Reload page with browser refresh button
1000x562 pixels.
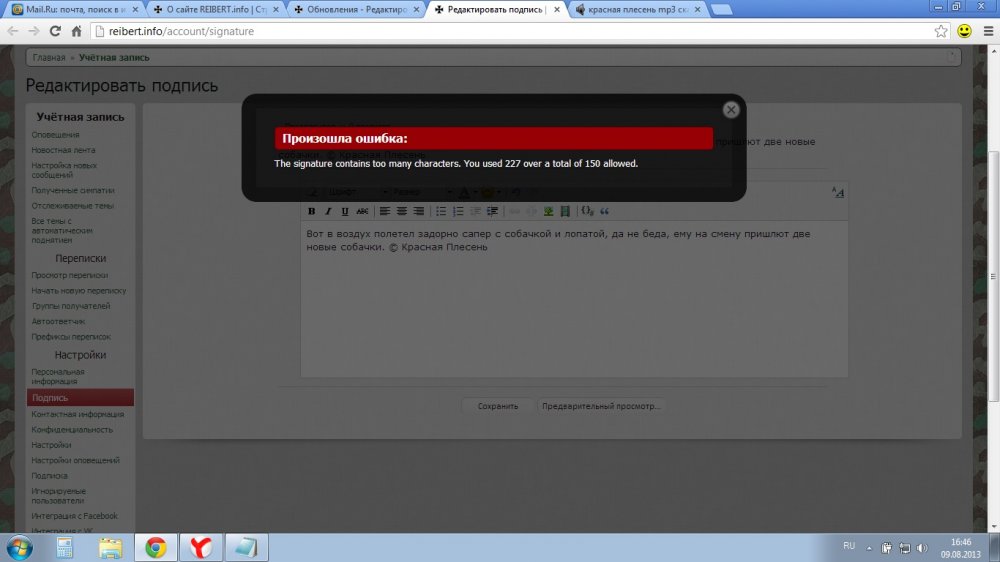click(x=55, y=31)
